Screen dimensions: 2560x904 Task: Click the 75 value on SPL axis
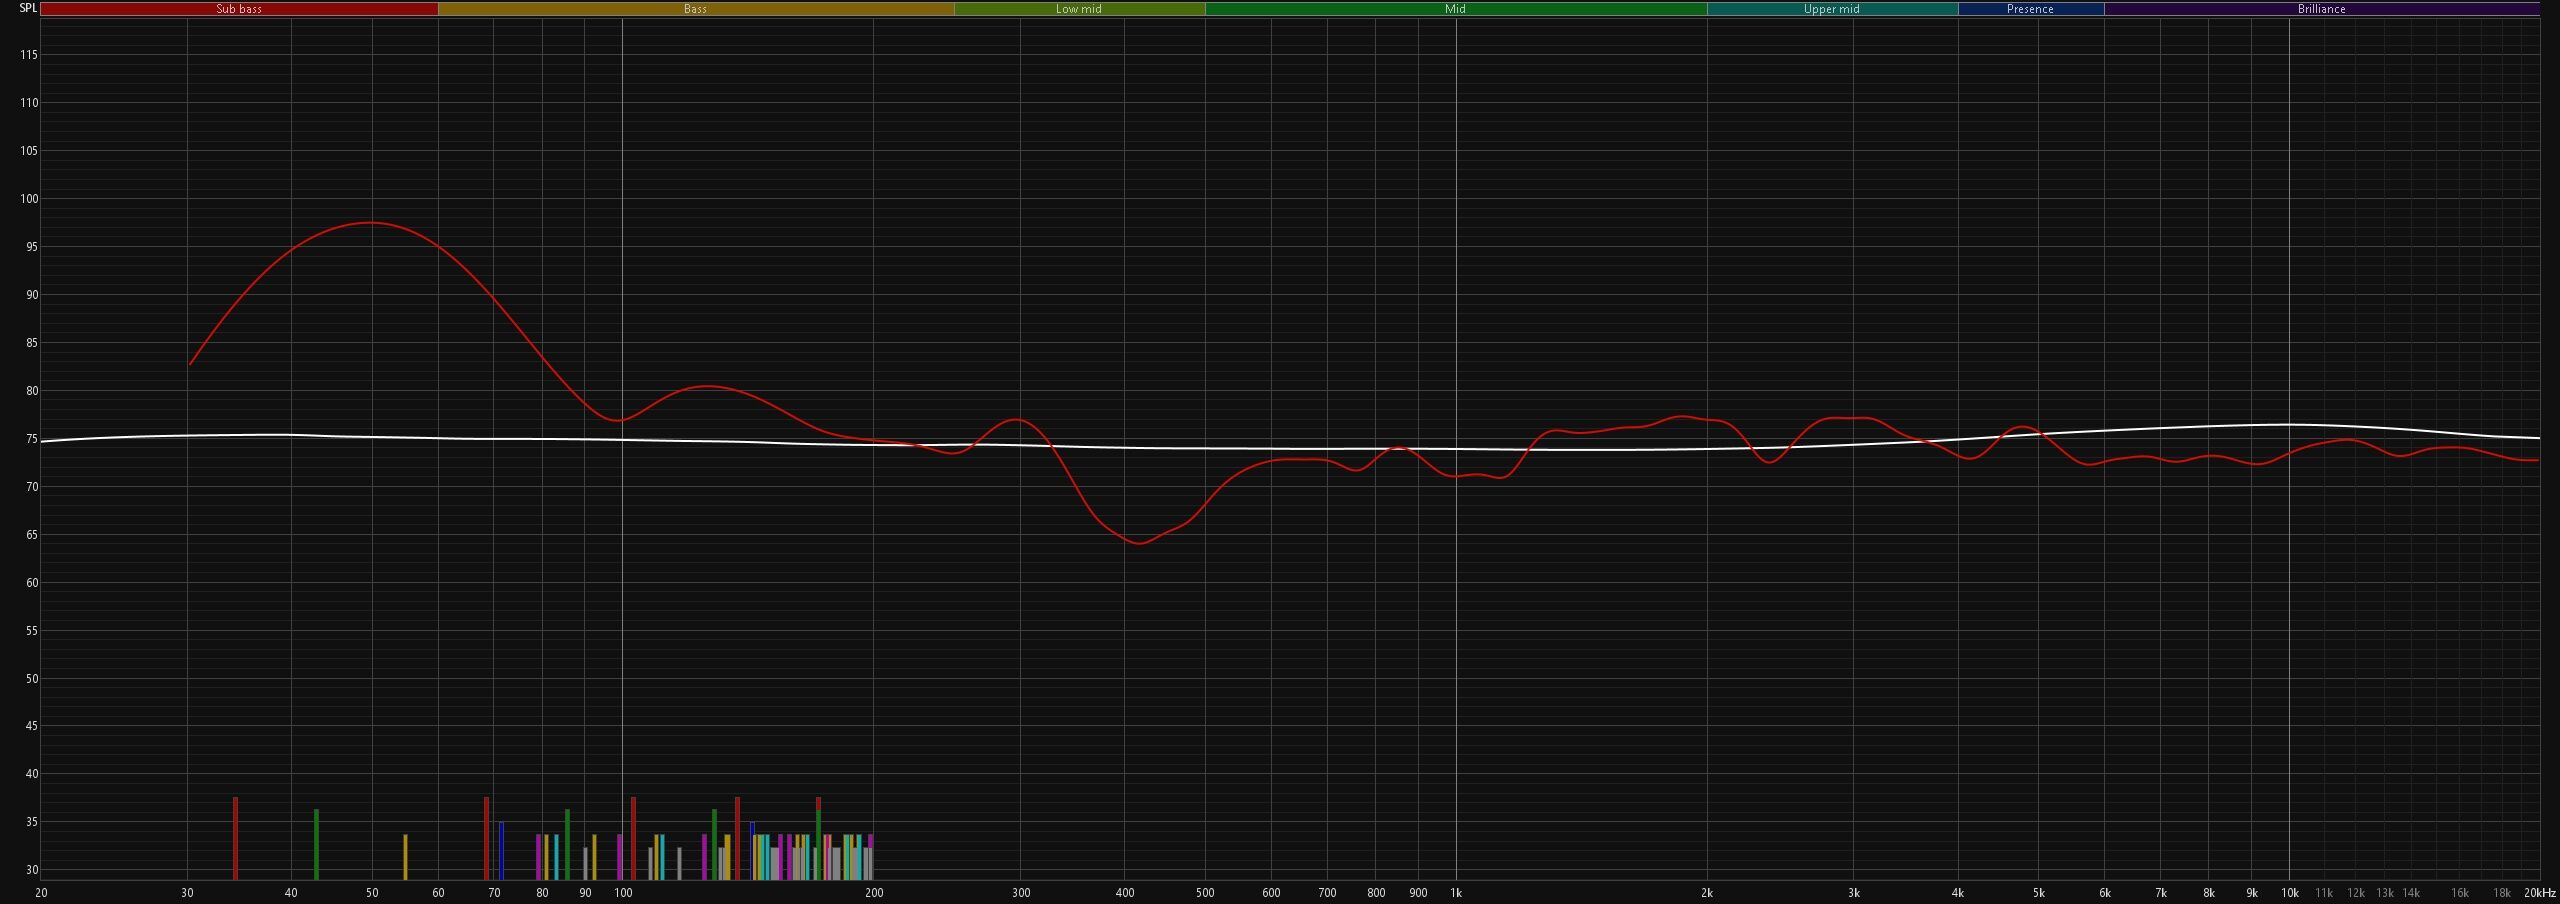click(x=31, y=439)
